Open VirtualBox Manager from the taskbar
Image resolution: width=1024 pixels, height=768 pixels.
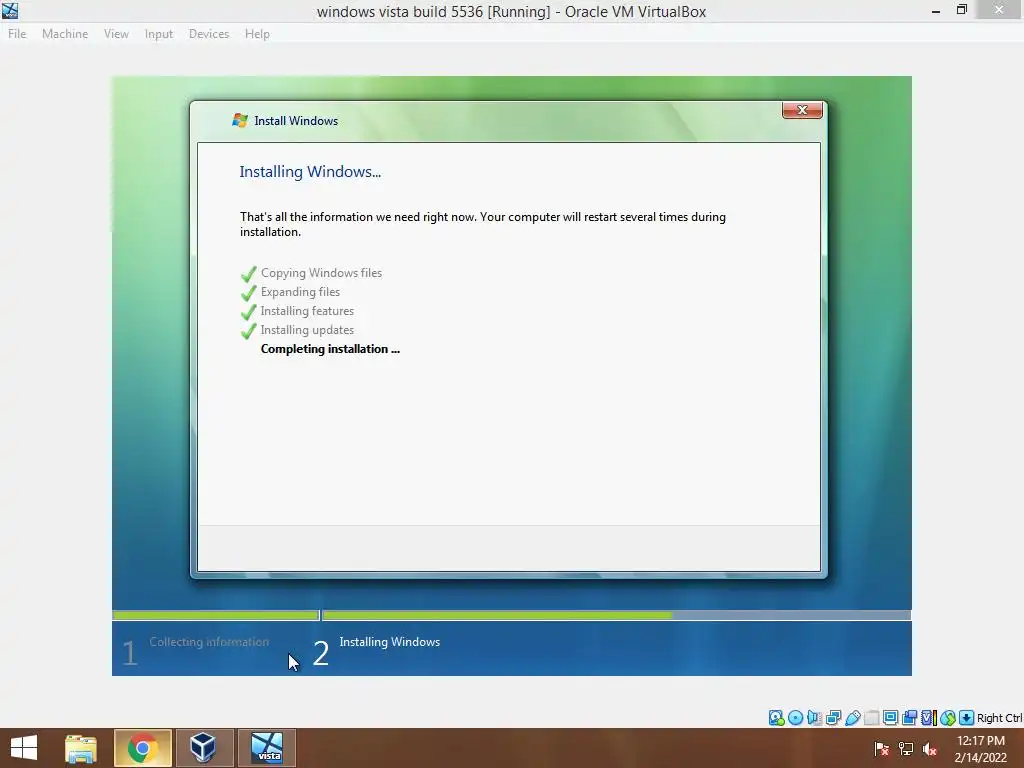pyautogui.click(x=204, y=748)
